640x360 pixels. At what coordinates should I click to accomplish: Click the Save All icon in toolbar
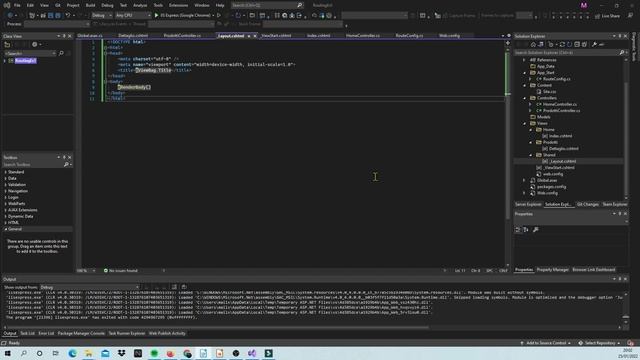(58, 16)
